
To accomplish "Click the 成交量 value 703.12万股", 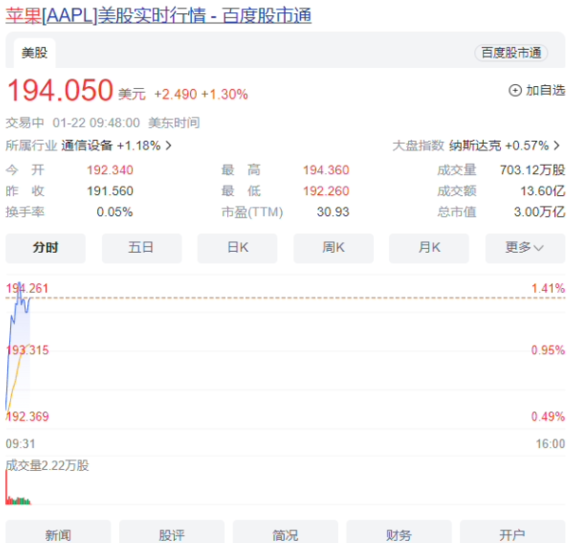I will [532, 170].
